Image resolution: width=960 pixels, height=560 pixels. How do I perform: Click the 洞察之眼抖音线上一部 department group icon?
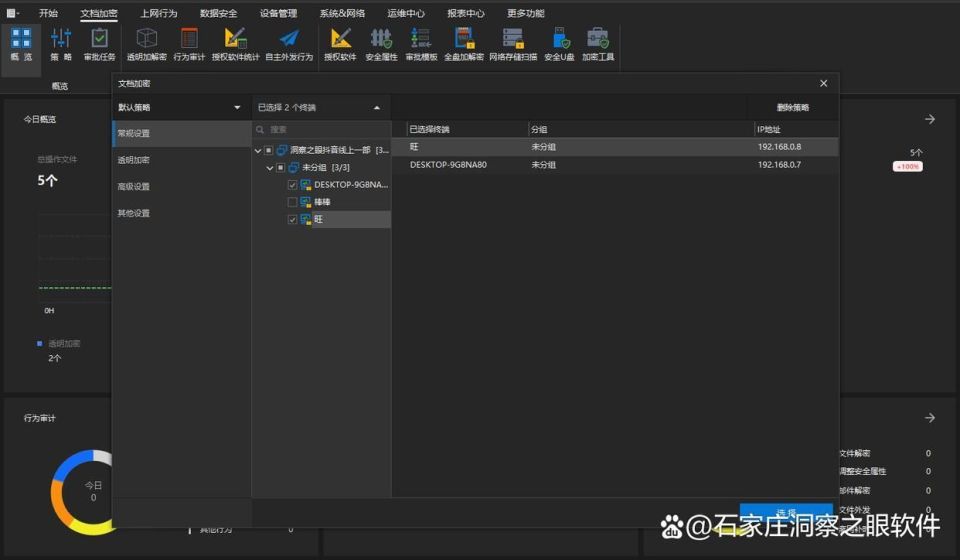click(282, 150)
